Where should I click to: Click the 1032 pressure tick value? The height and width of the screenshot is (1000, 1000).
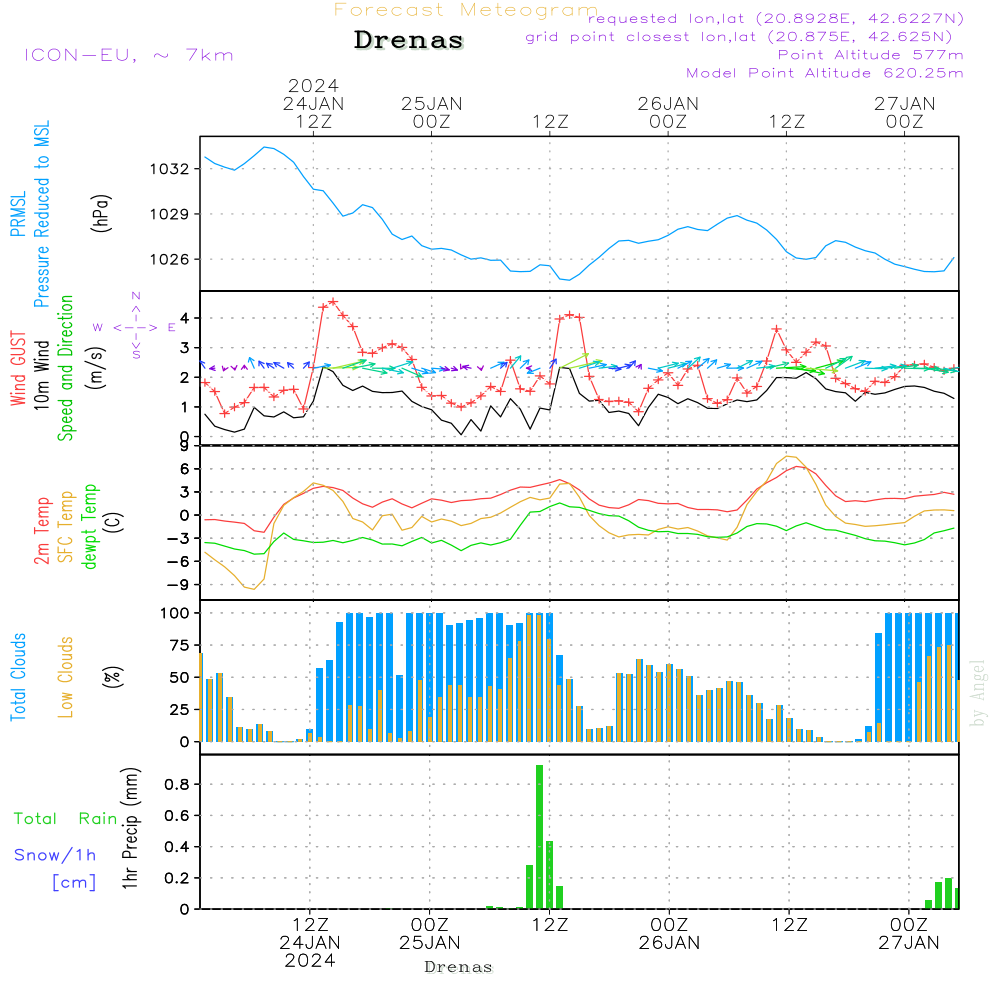tap(169, 169)
